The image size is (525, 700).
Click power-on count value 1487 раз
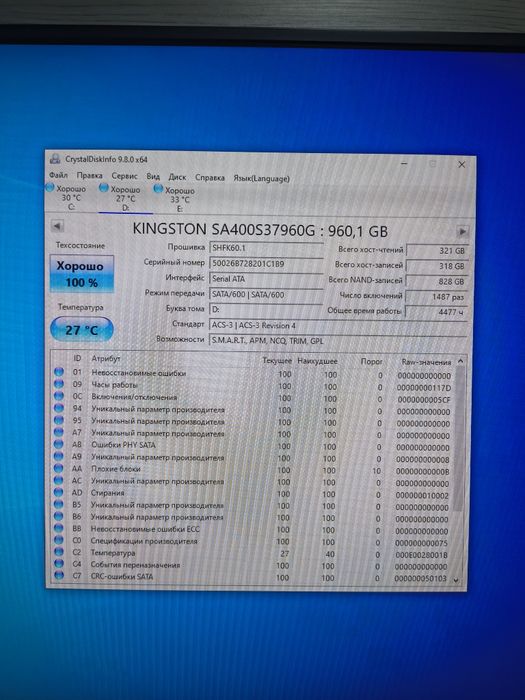click(x=437, y=297)
